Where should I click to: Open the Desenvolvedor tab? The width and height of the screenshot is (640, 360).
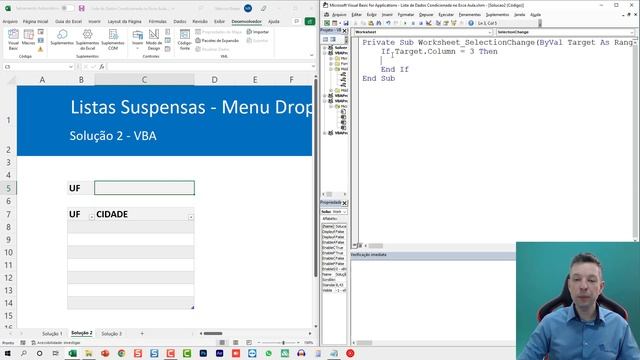point(247,21)
